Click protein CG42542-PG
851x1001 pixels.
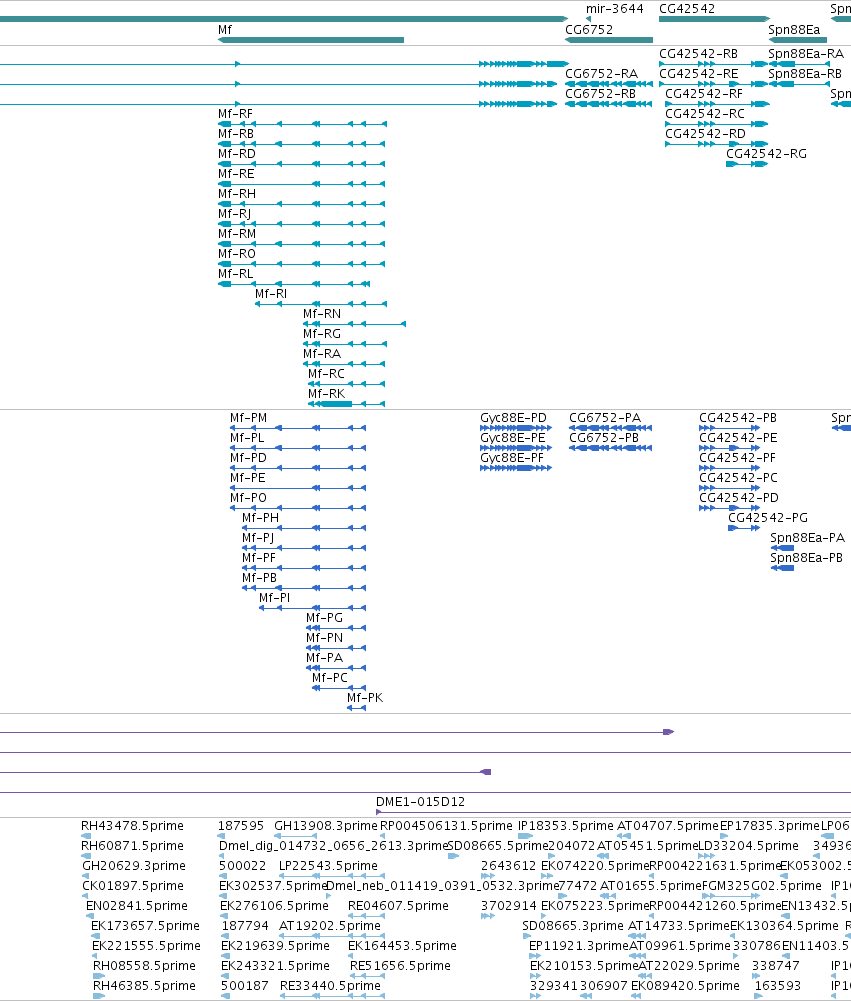pyautogui.click(x=768, y=518)
